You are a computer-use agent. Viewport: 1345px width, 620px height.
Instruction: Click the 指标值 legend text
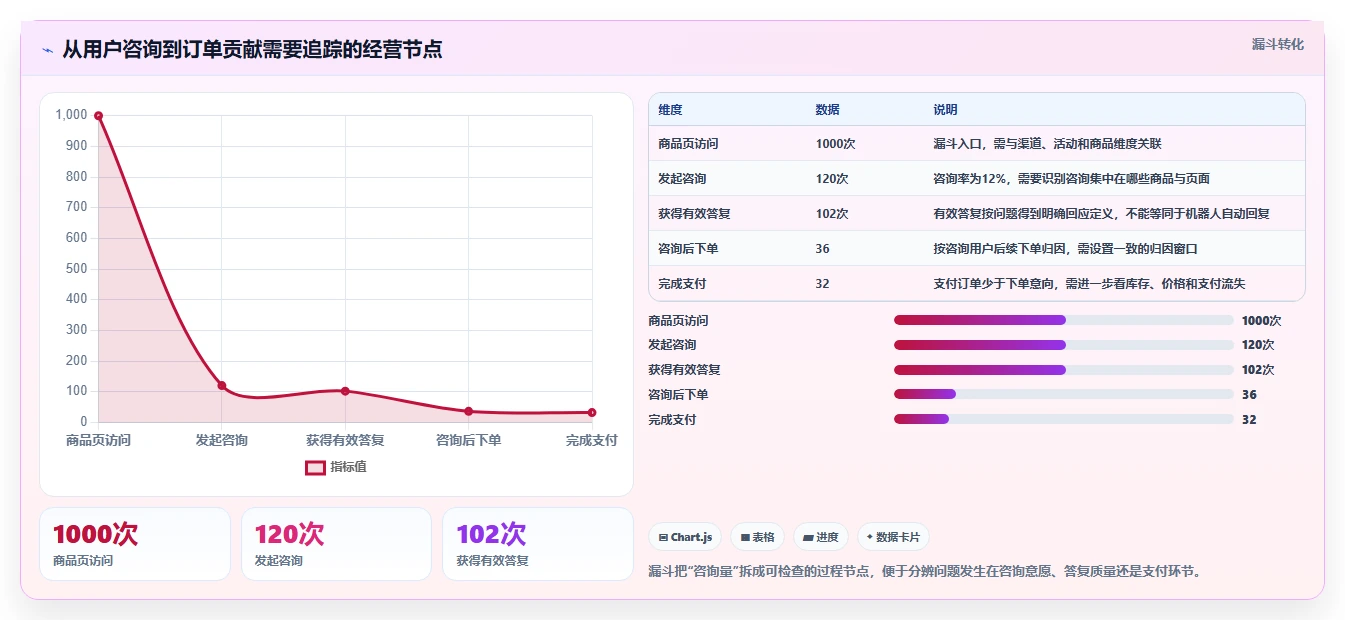tap(348, 467)
